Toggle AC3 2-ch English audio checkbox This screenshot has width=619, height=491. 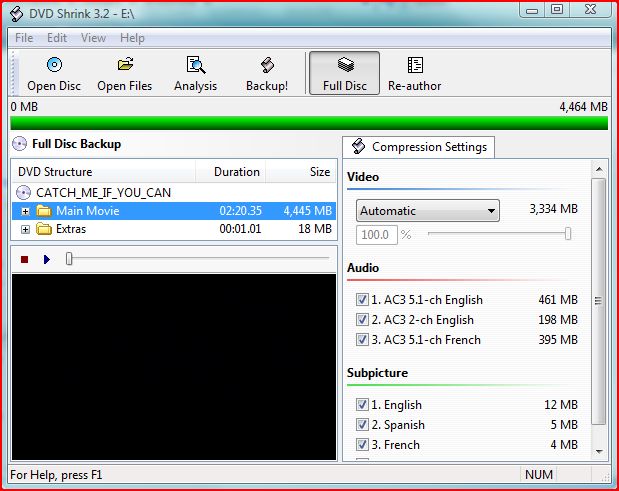(362, 320)
